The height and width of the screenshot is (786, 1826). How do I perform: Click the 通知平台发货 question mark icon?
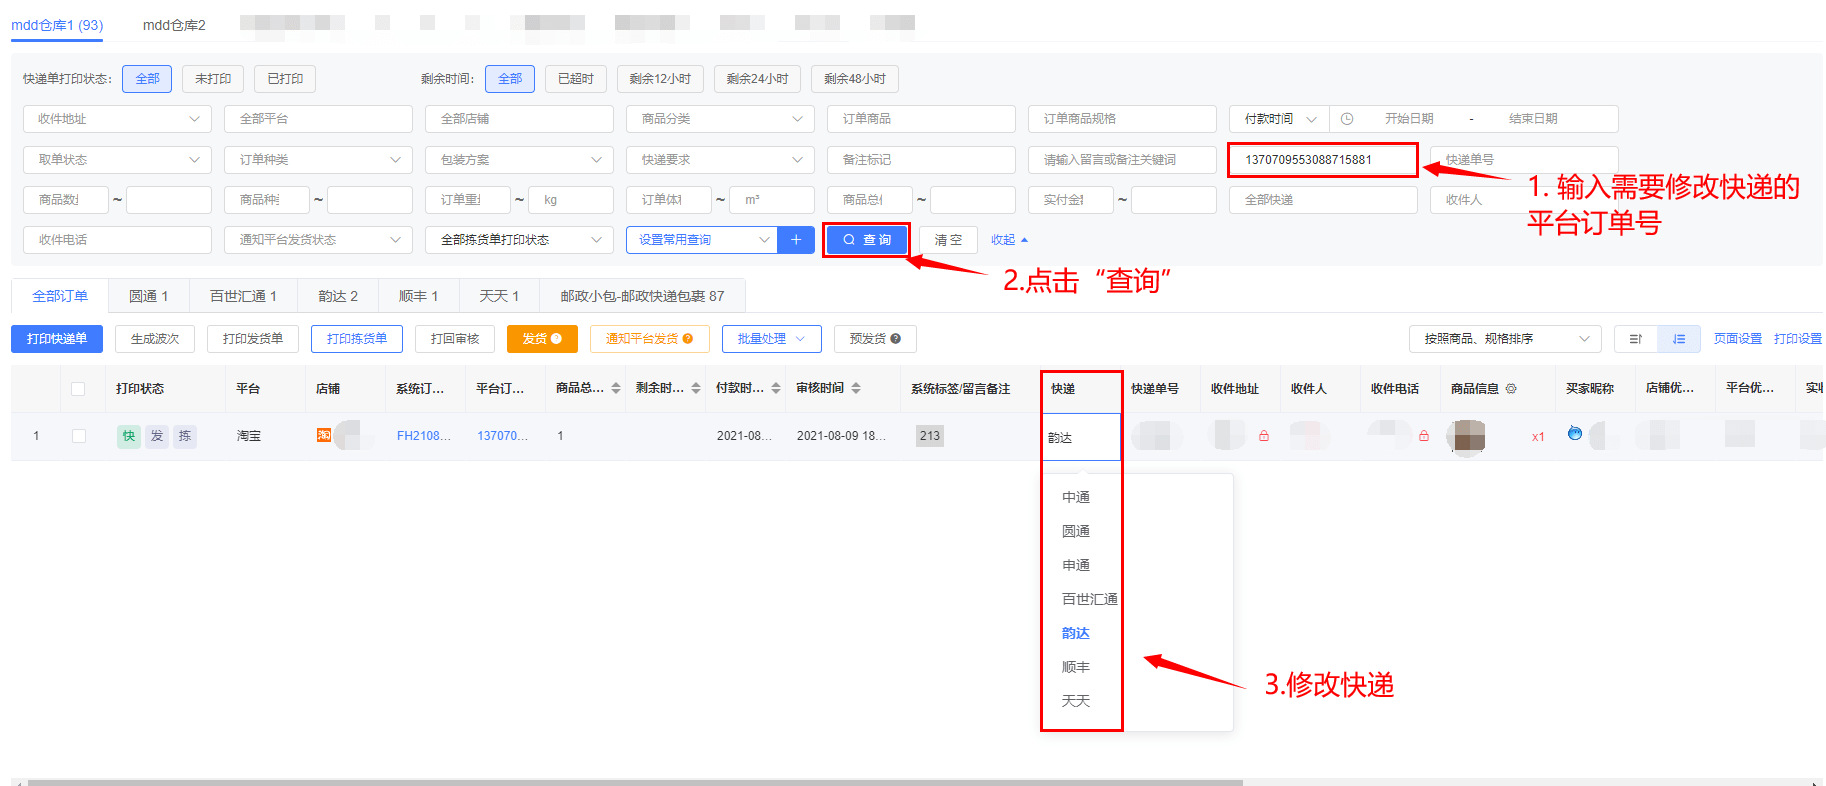[x=688, y=339]
